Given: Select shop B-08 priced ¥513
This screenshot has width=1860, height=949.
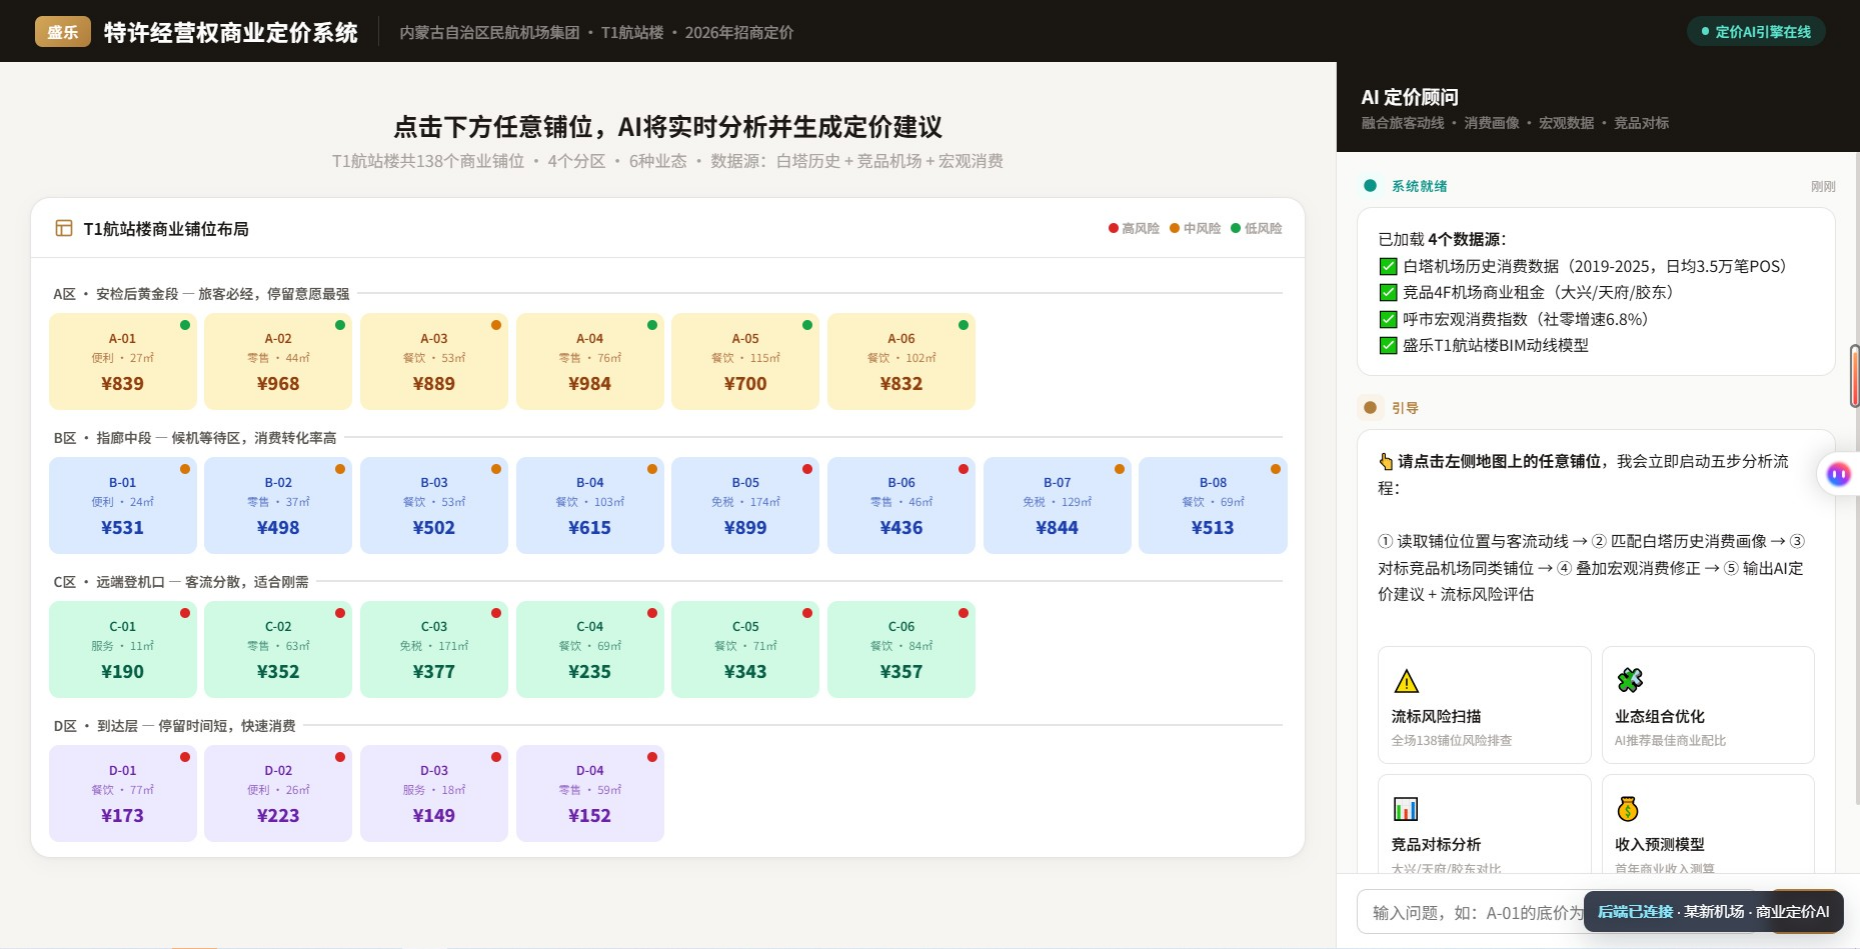Looking at the screenshot, I should click(1213, 505).
